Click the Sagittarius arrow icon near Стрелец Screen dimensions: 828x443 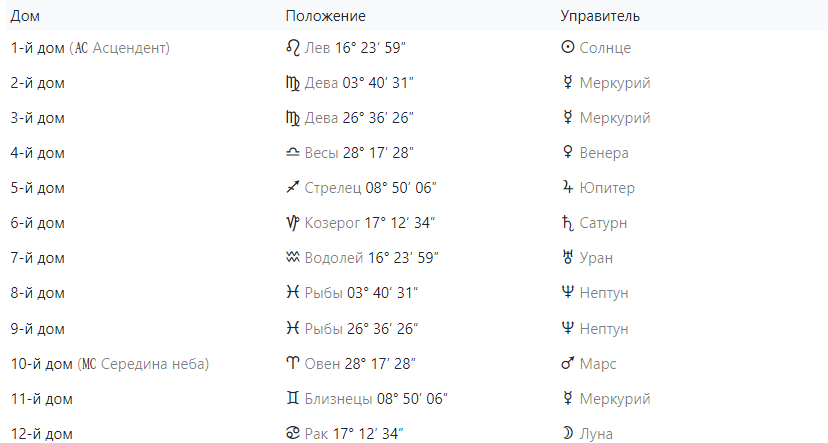click(x=293, y=187)
